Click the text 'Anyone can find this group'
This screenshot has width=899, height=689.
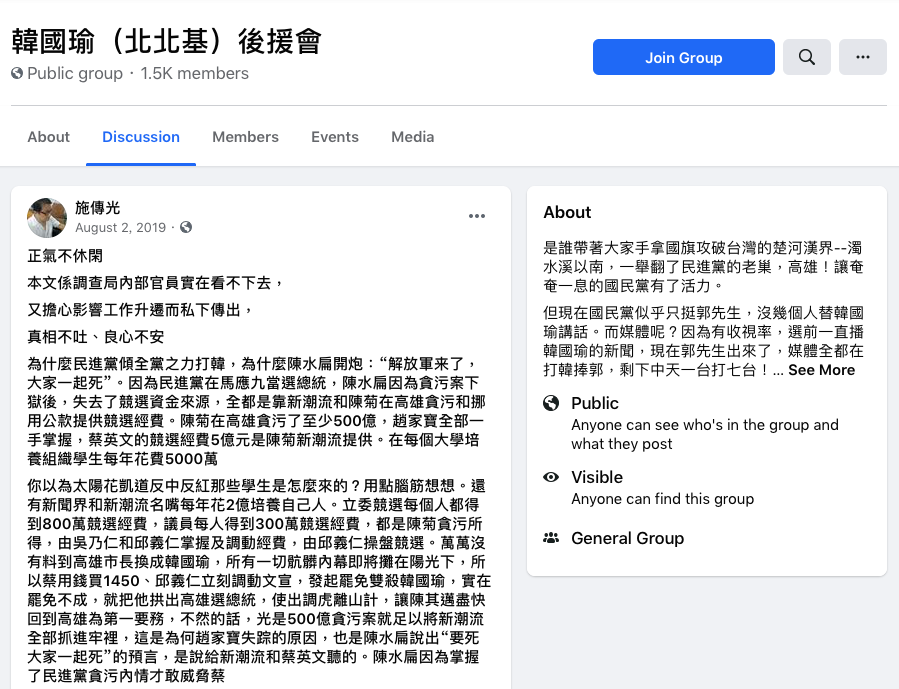(x=662, y=499)
